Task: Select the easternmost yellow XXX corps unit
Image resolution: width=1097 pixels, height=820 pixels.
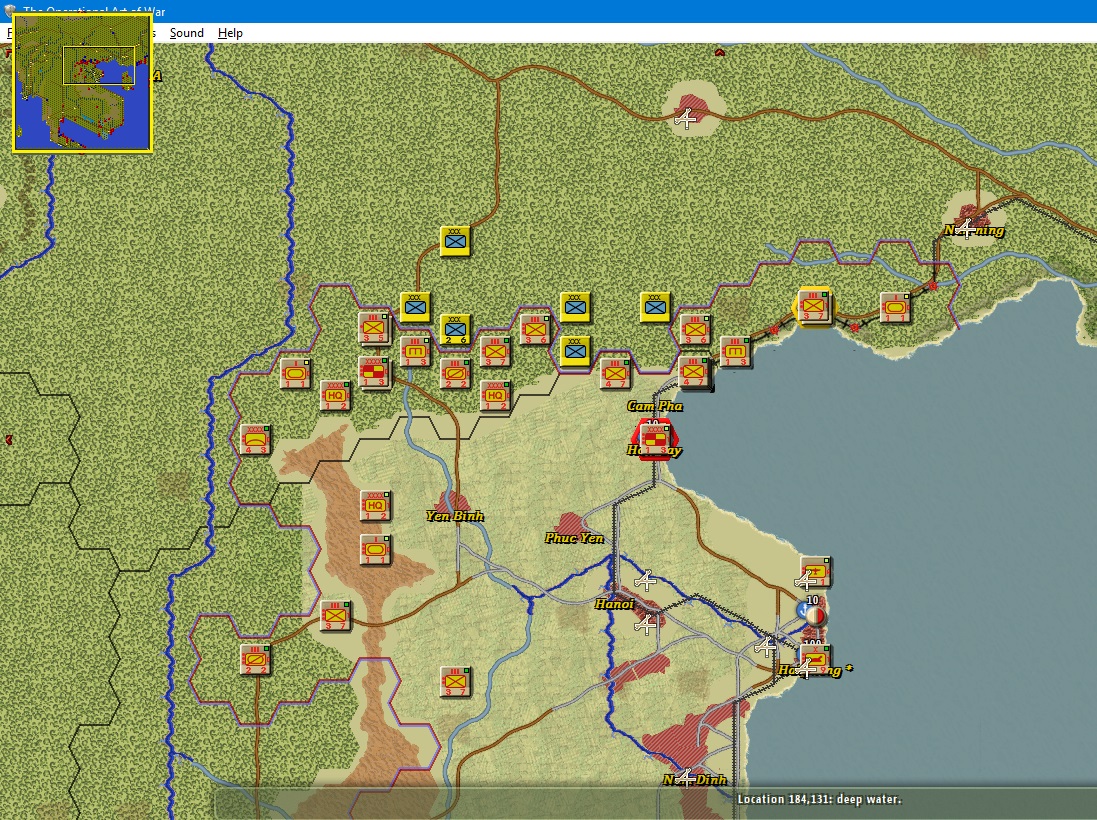Action: point(656,307)
